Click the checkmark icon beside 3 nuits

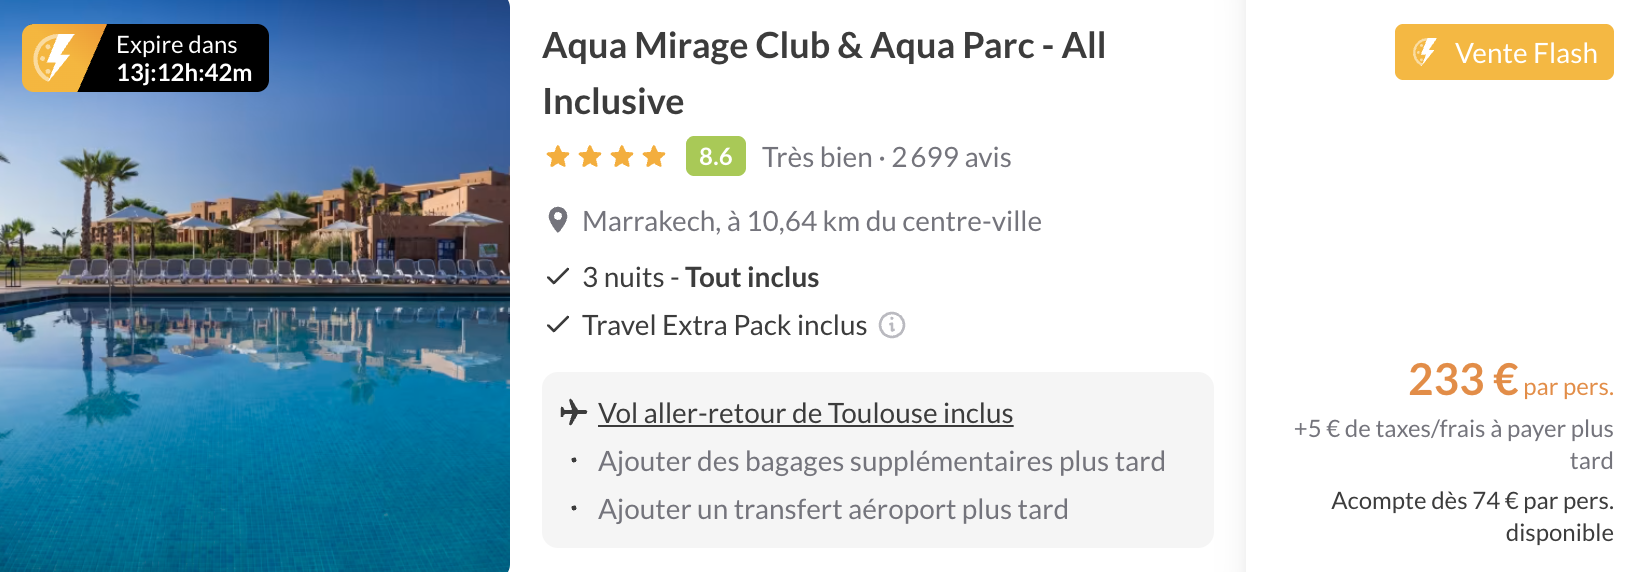(558, 277)
